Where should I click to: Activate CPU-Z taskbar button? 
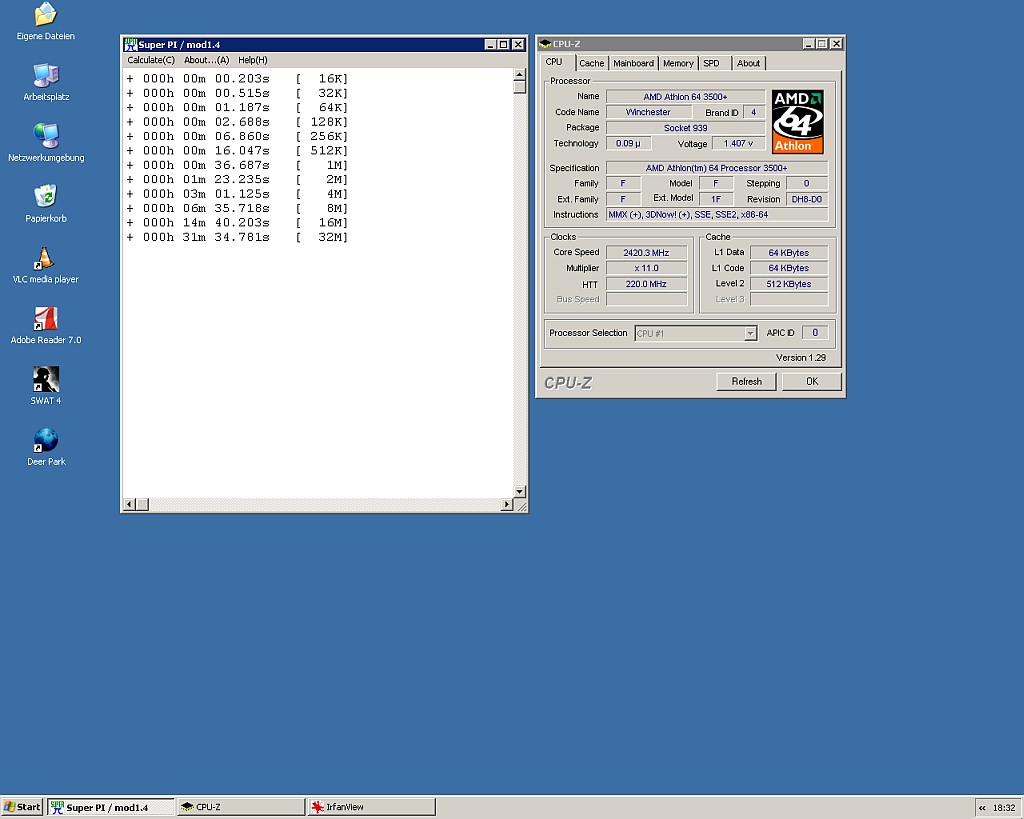click(x=241, y=807)
